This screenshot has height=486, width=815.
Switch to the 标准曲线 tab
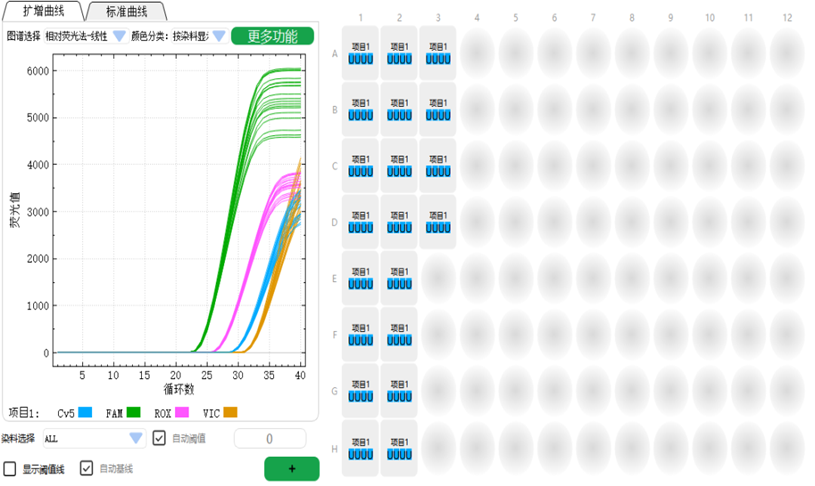click(126, 12)
